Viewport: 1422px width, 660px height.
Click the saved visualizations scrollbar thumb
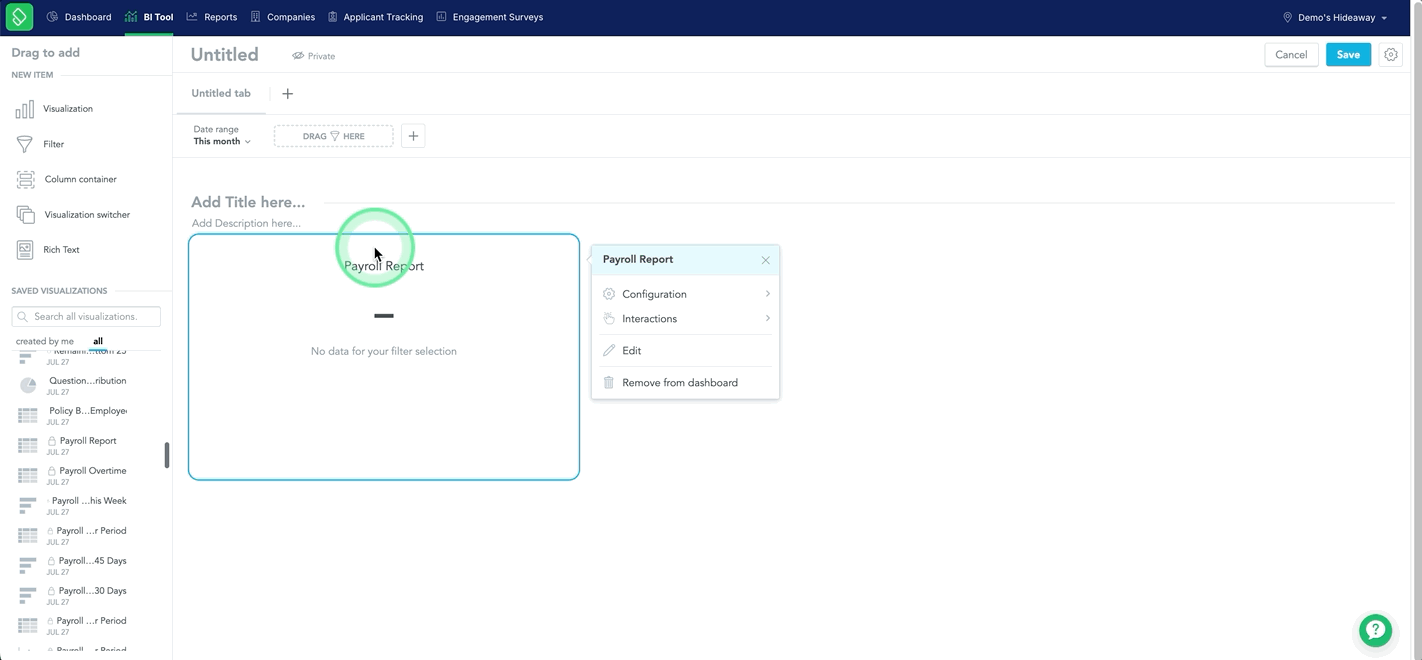coord(167,455)
